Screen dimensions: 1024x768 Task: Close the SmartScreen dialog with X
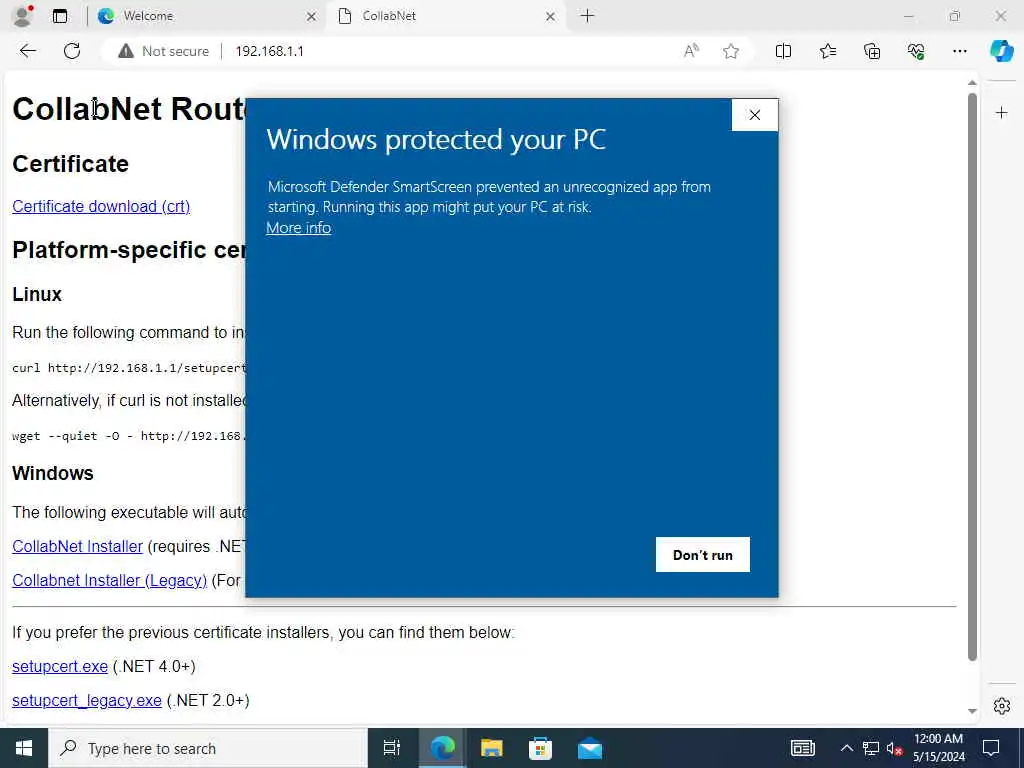click(x=754, y=115)
